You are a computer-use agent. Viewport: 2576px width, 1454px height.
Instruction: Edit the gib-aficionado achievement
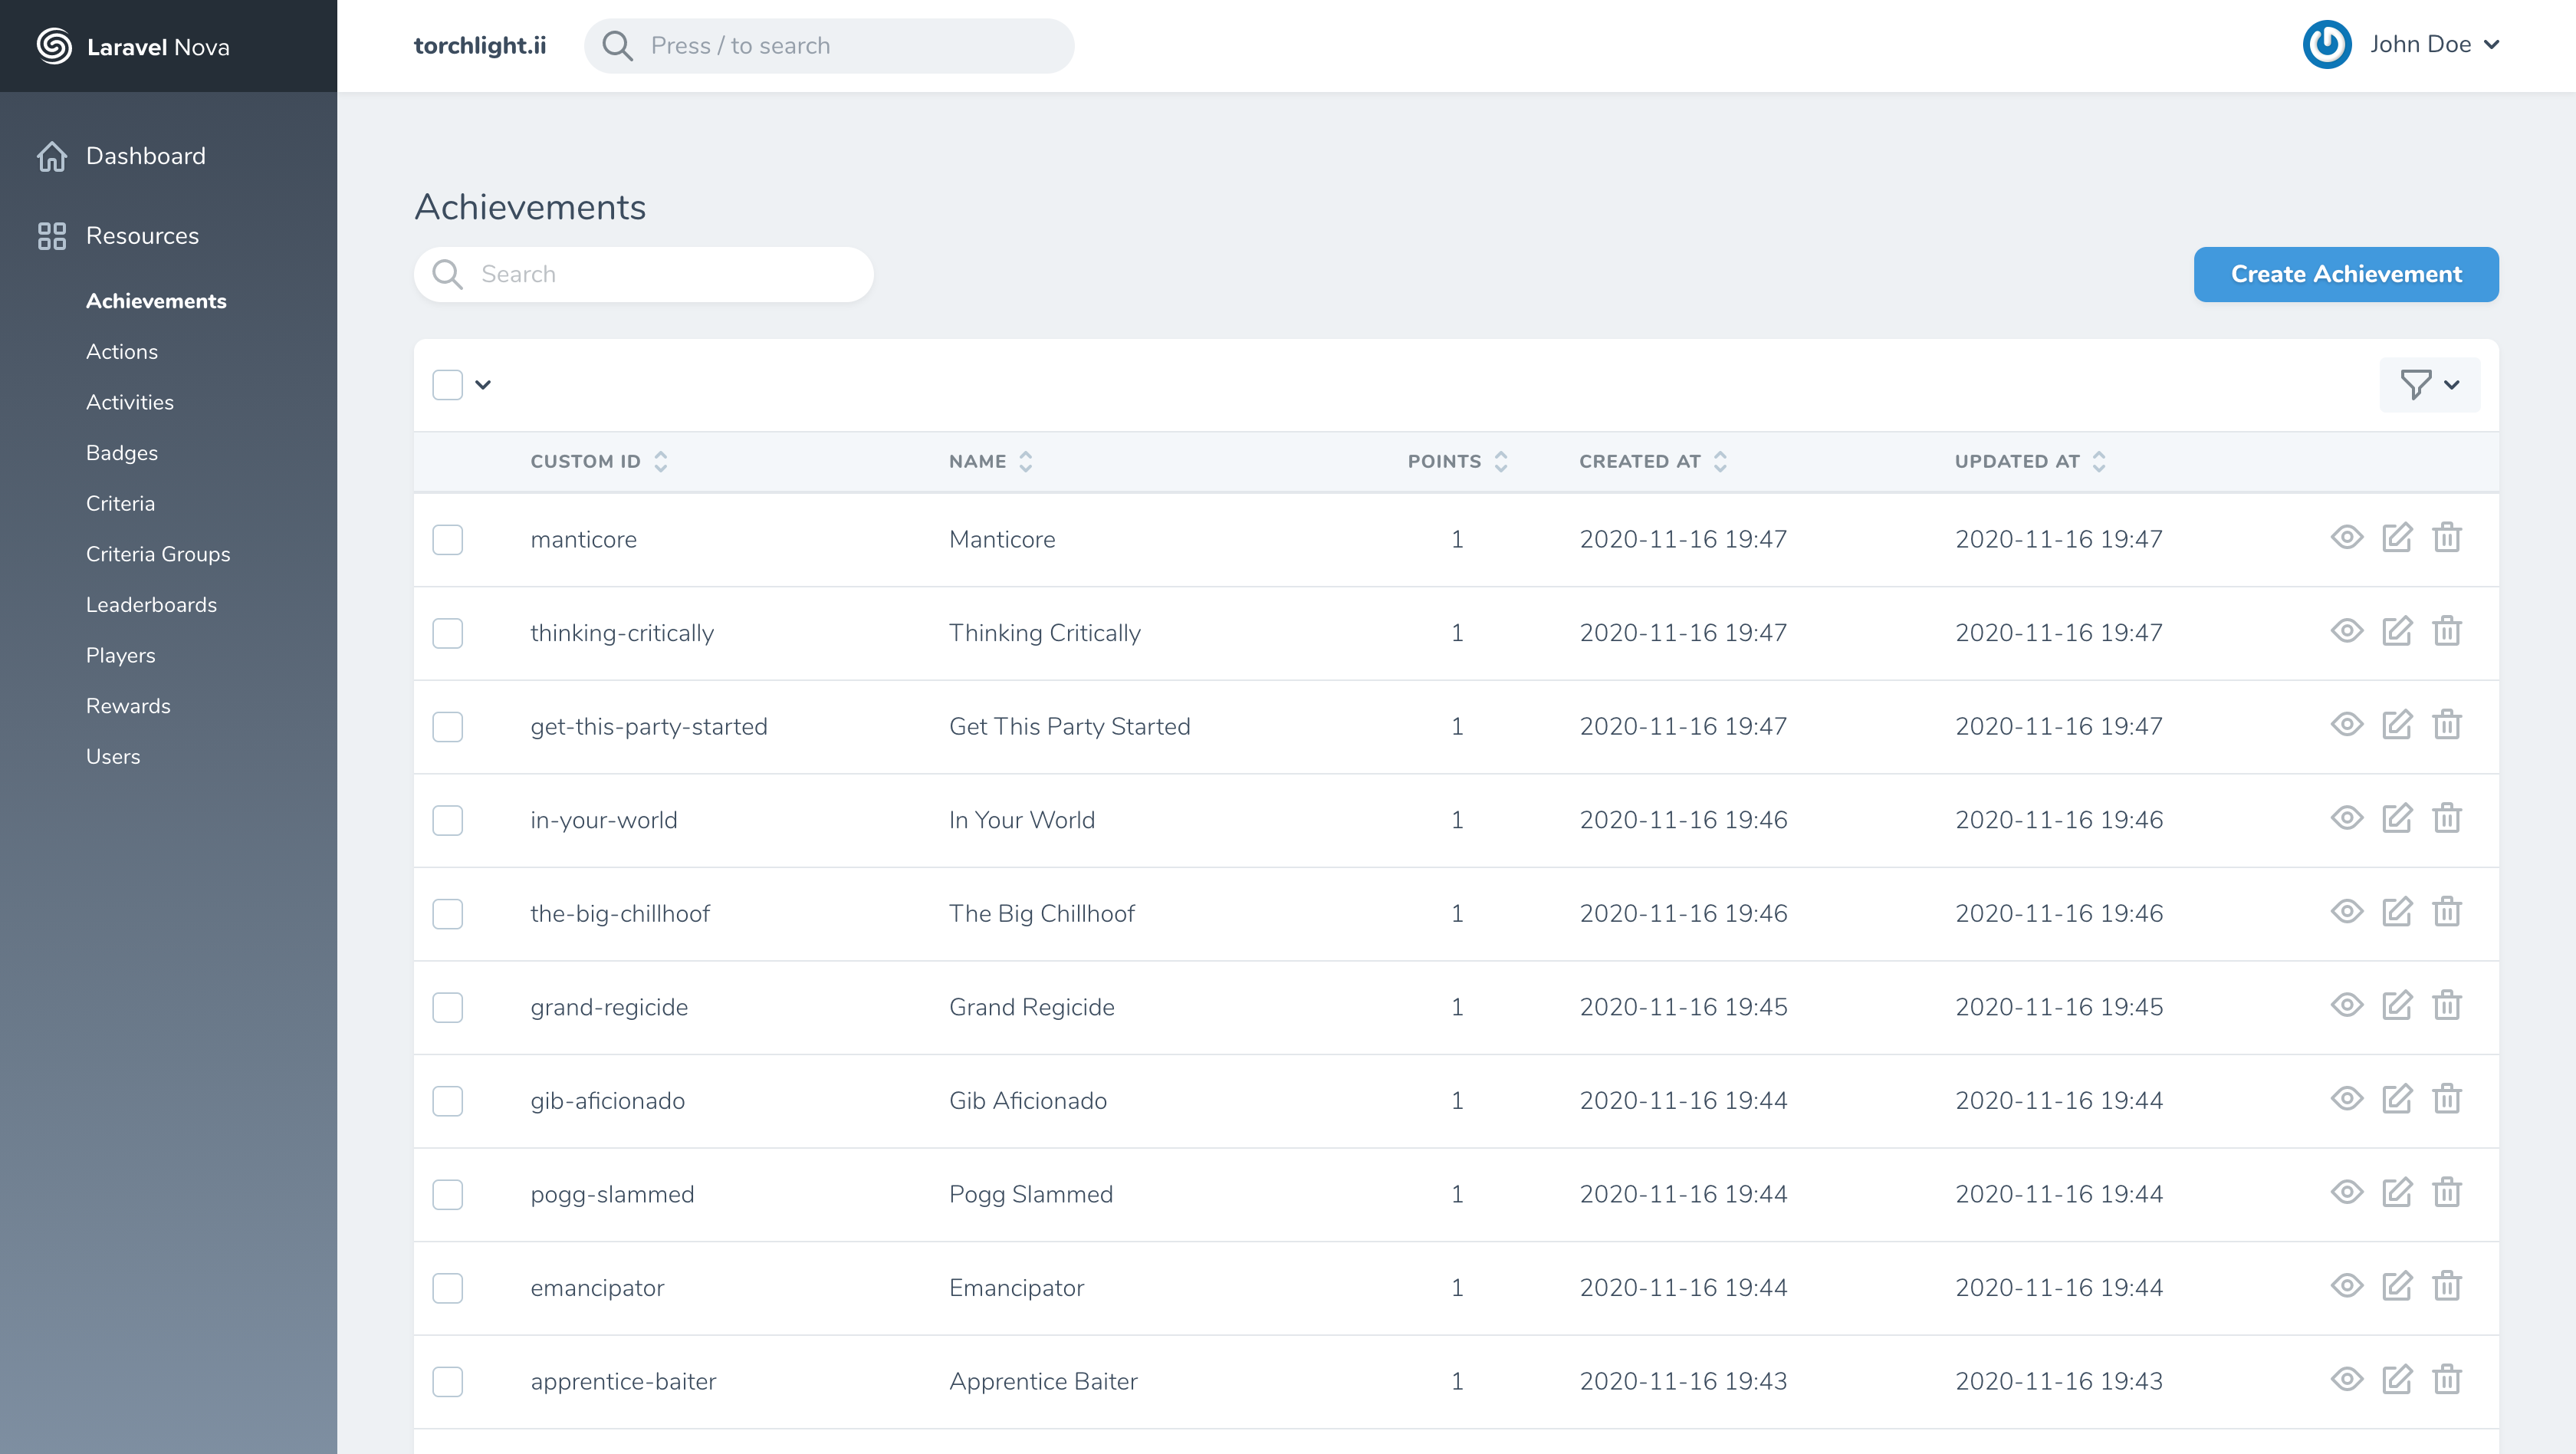(2397, 1099)
